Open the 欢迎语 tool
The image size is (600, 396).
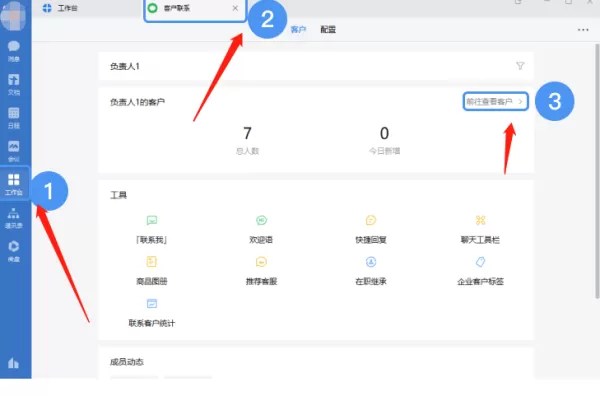(x=261, y=229)
